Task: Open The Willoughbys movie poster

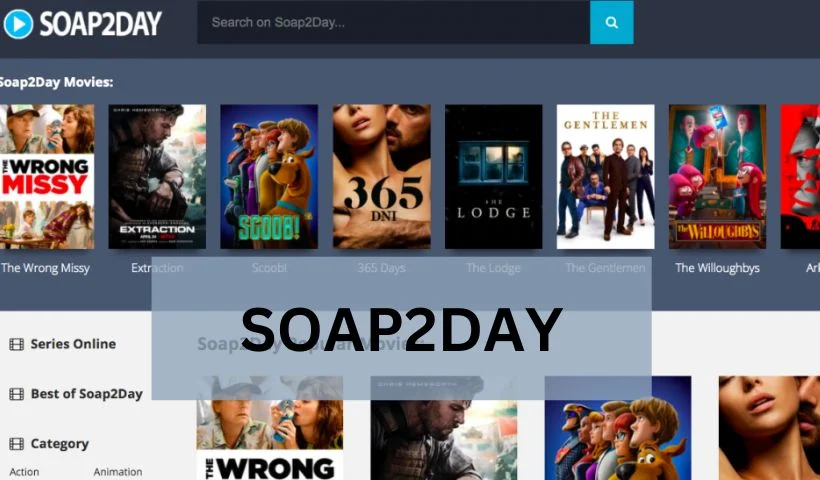Action: tap(718, 177)
